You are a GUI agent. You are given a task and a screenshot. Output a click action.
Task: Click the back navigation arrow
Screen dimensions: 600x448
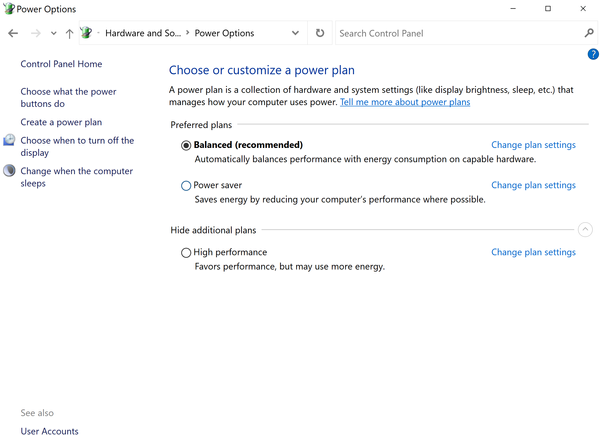pyautogui.click(x=13, y=33)
